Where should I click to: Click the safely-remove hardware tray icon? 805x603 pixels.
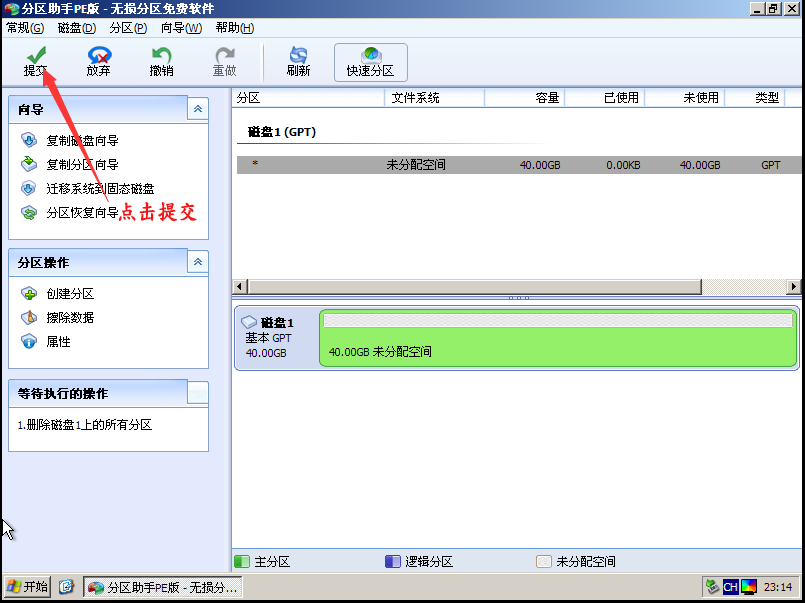713,587
